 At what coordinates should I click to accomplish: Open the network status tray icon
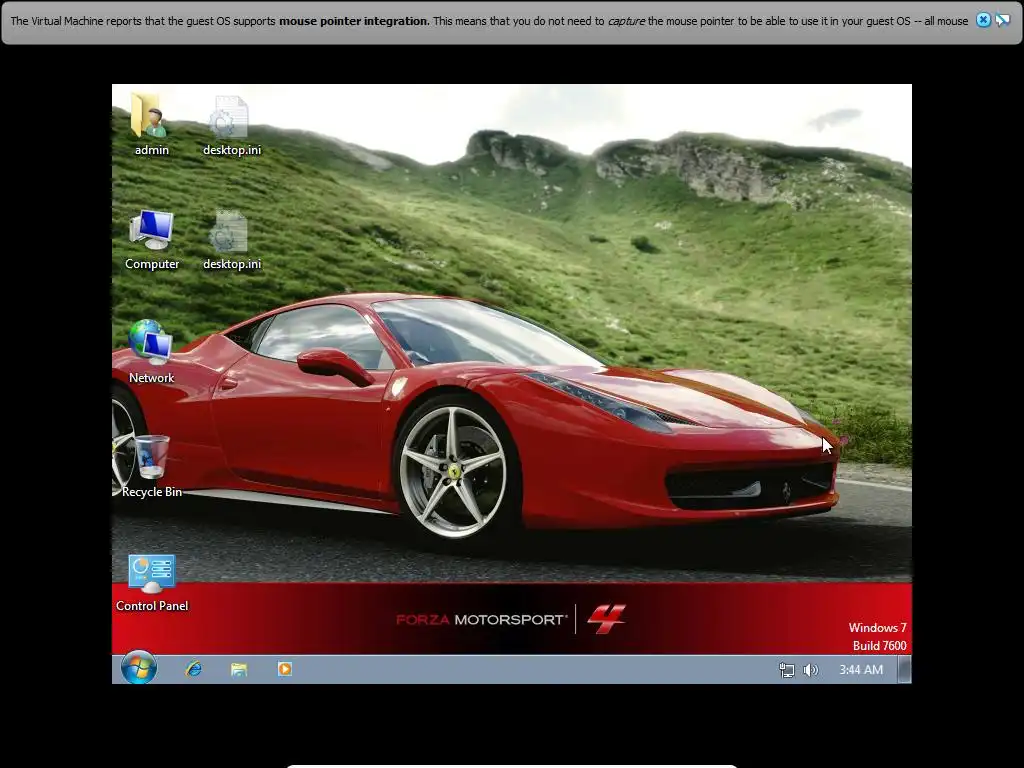(787, 670)
